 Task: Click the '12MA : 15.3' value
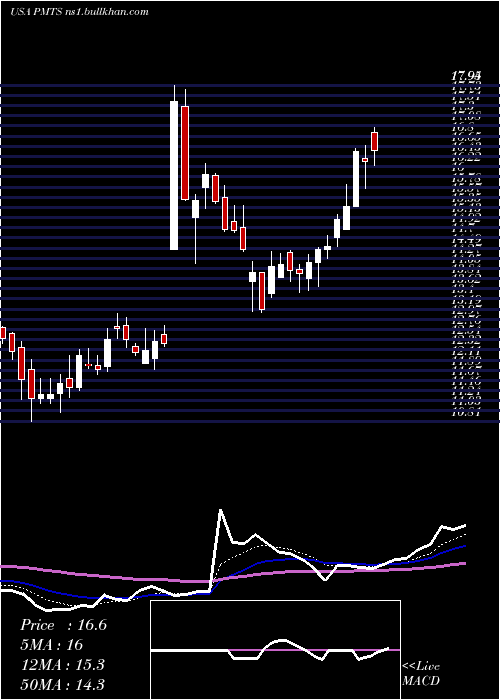pos(62,665)
